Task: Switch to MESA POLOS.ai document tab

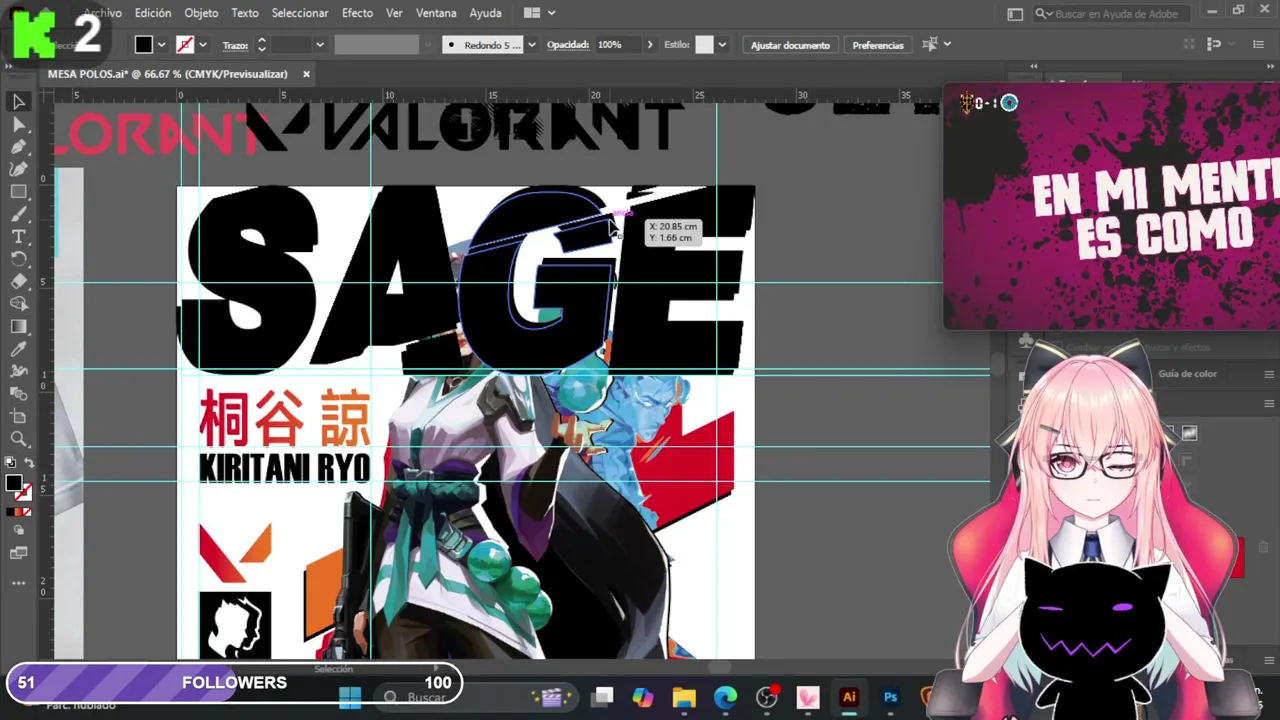Action: (167, 74)
